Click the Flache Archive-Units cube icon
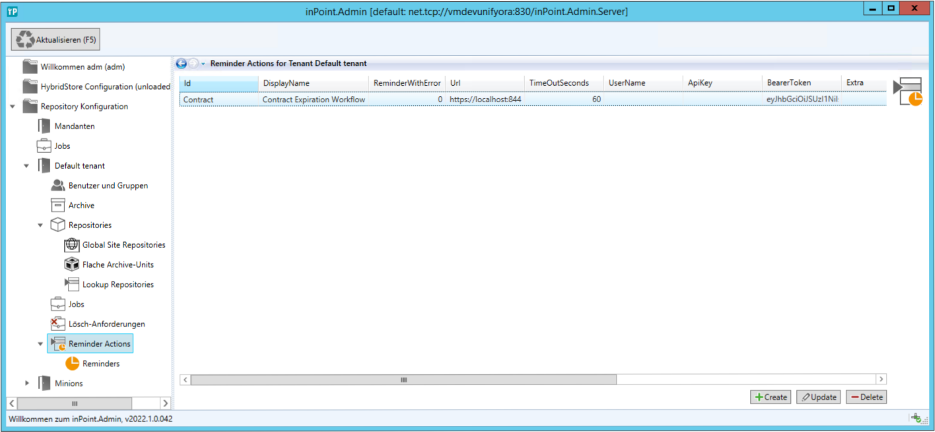 click(72, 264)
